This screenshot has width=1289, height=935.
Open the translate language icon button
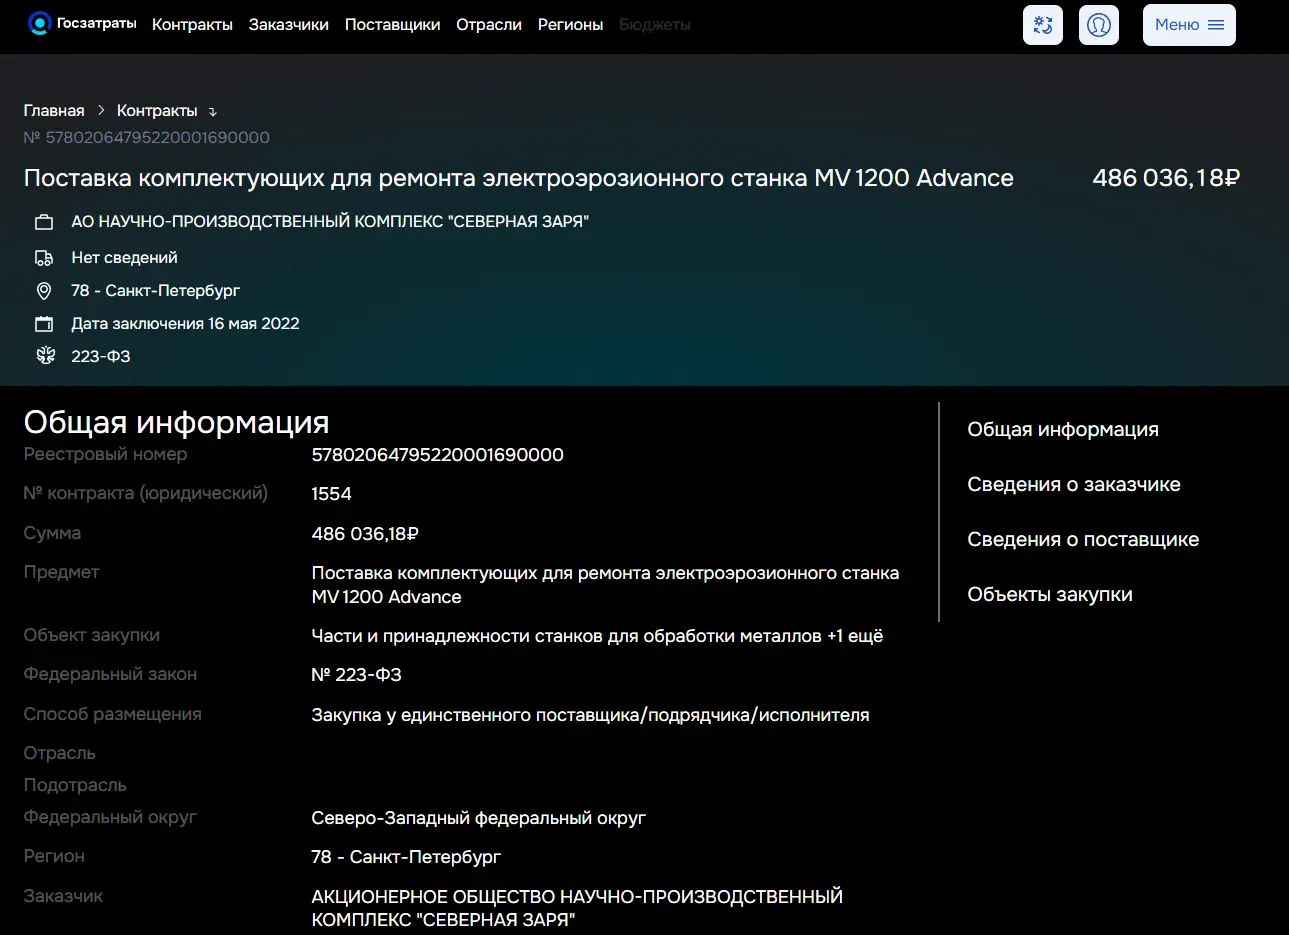click(x=1043, y=25)
